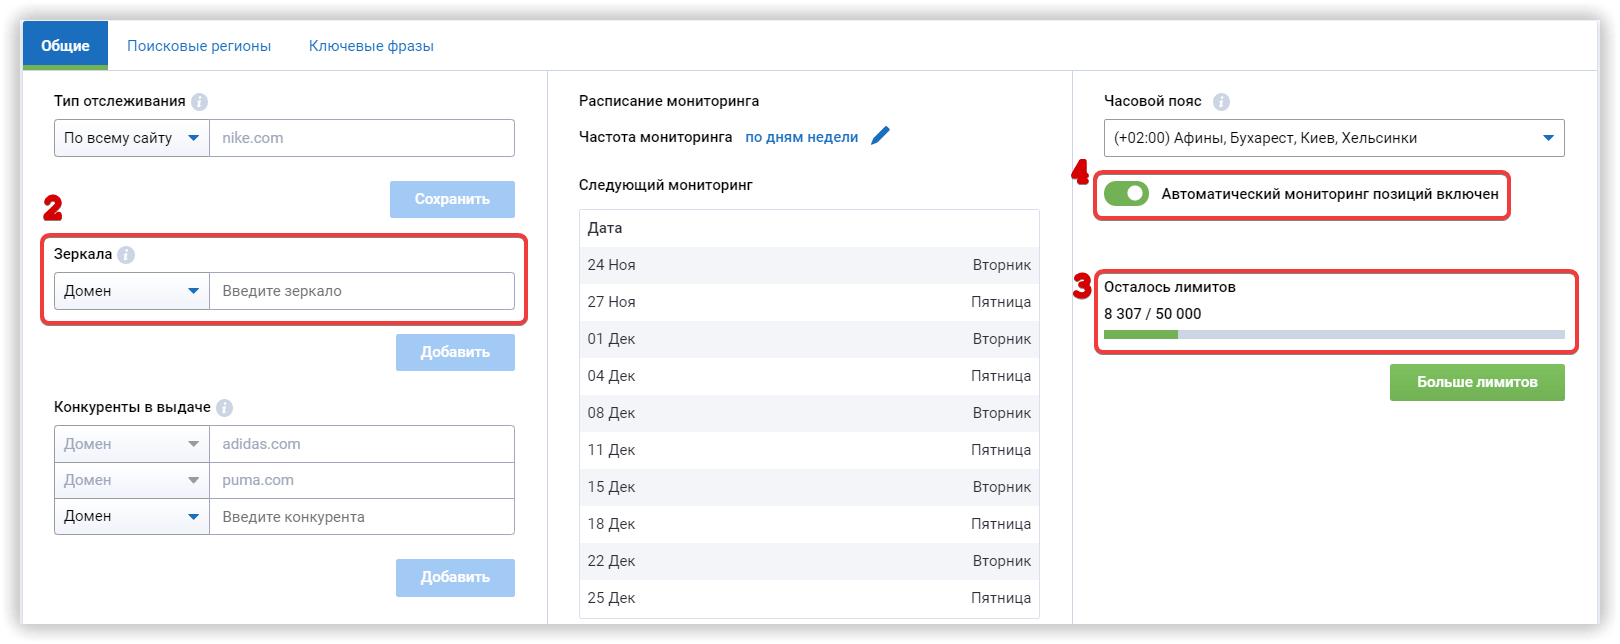Select the 25 Дек schedule row
The height and width of the screenshot is (644, 1620).
(x=809, y=598)
